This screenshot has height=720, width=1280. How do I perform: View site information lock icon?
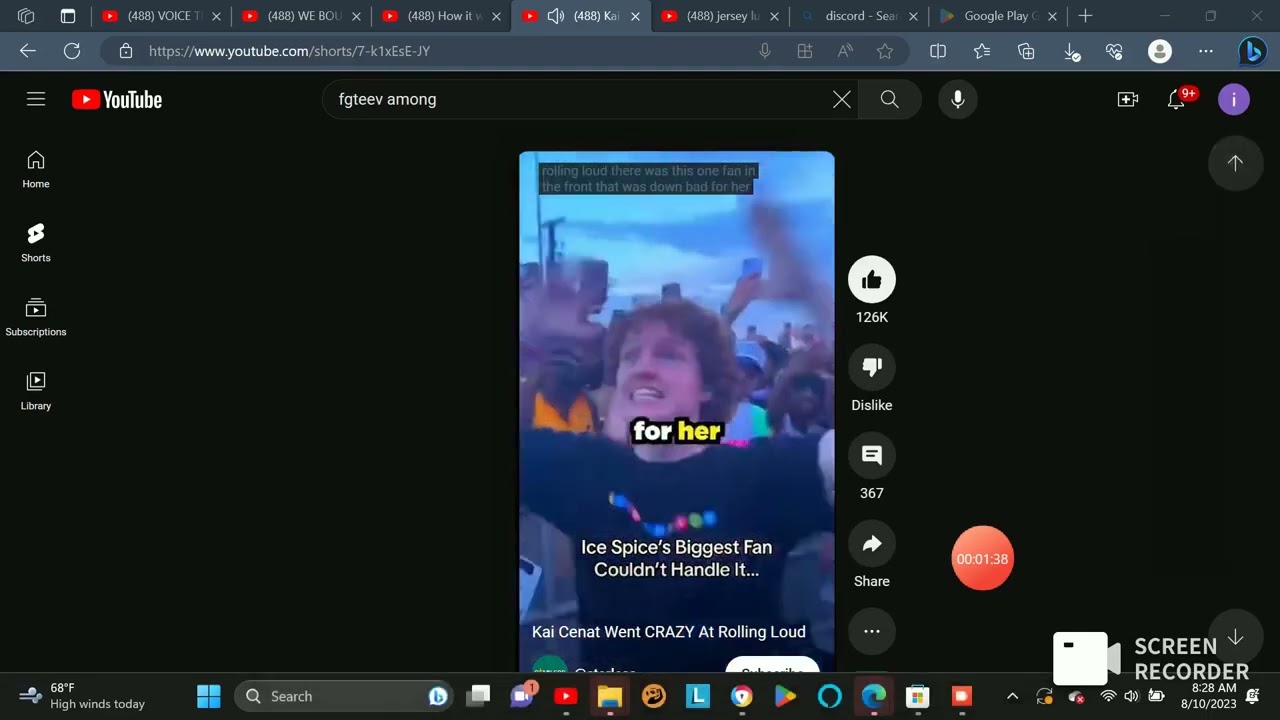pos(125,51)
